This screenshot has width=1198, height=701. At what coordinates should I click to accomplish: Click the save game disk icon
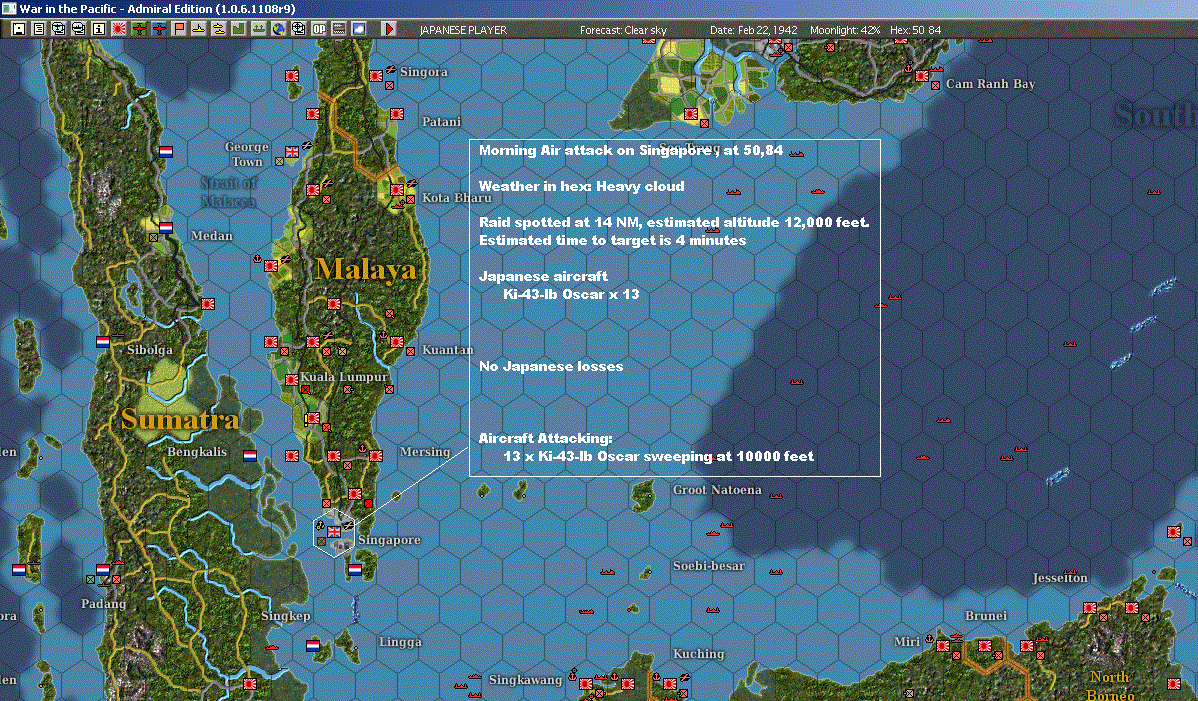coord(19,29)
